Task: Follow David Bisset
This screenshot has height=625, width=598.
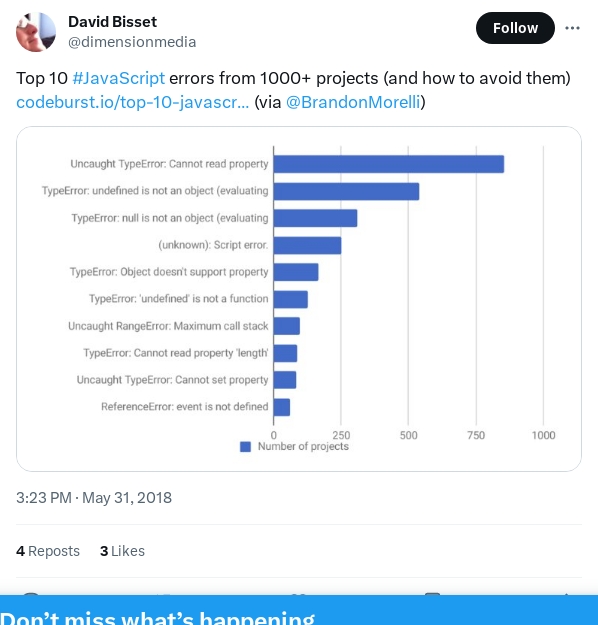Action: pos(515,28)
